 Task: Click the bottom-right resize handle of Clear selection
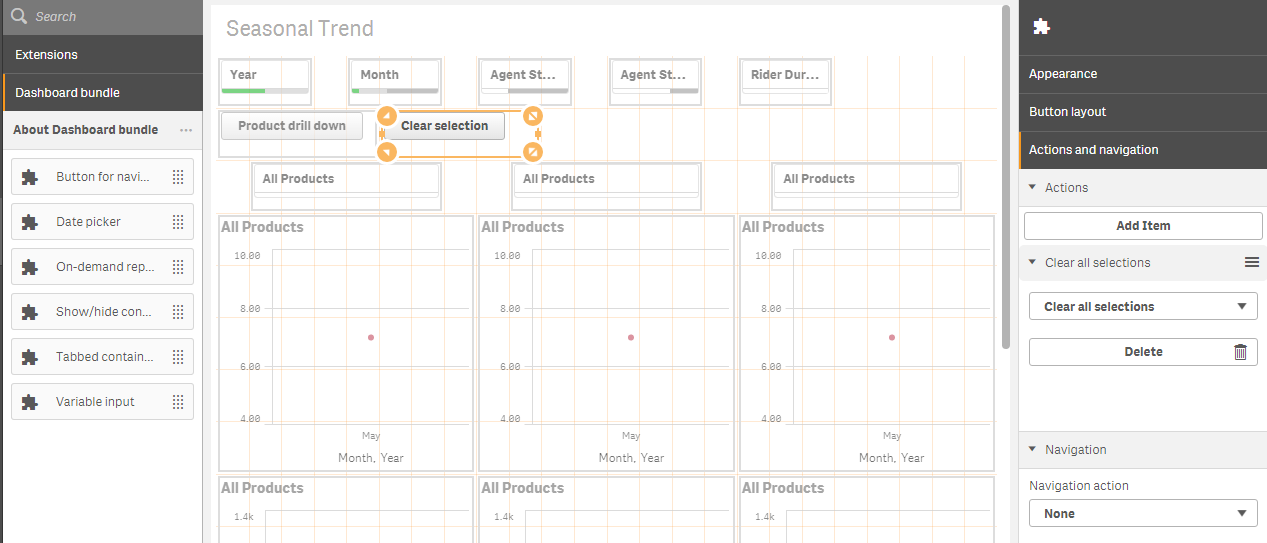click(x=533, y=152)
